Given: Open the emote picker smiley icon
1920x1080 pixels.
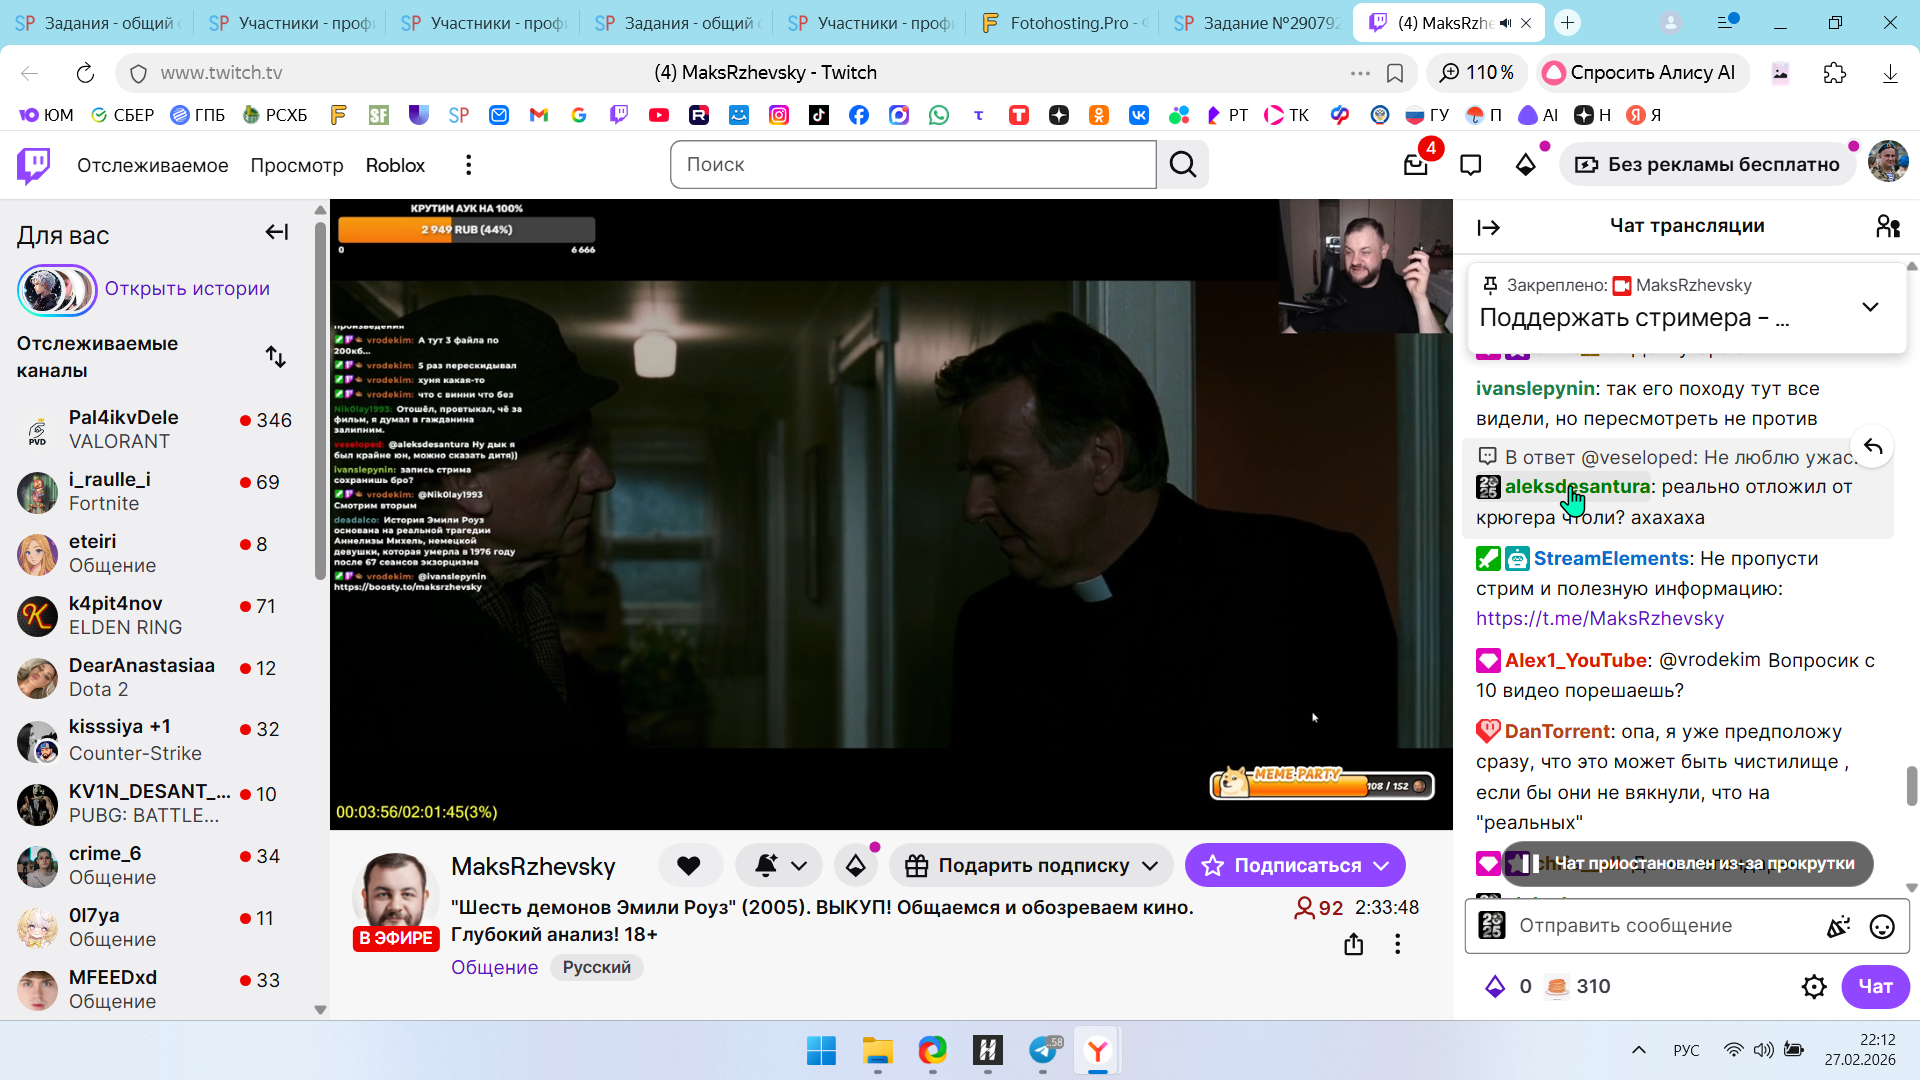Looking at the screenshot, I should [x=1882, y=927].
